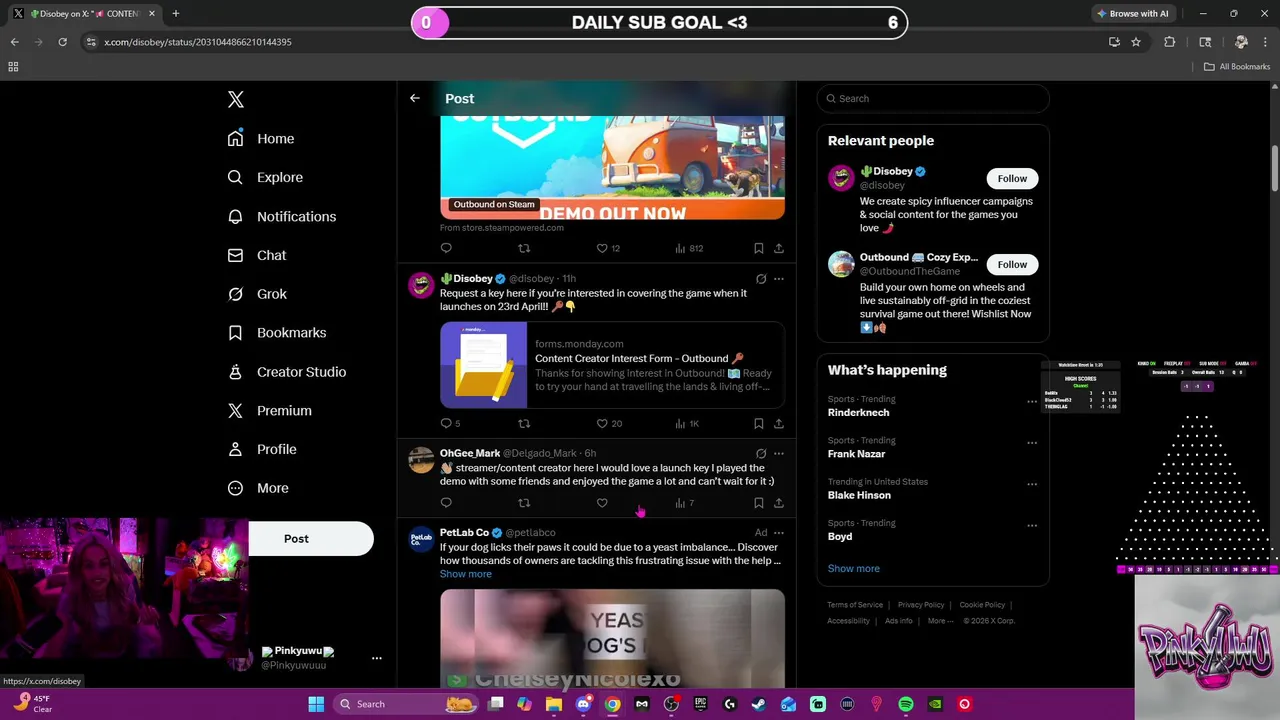
Task: Expand PetLab Co ad with Show more
Action: 466,574
